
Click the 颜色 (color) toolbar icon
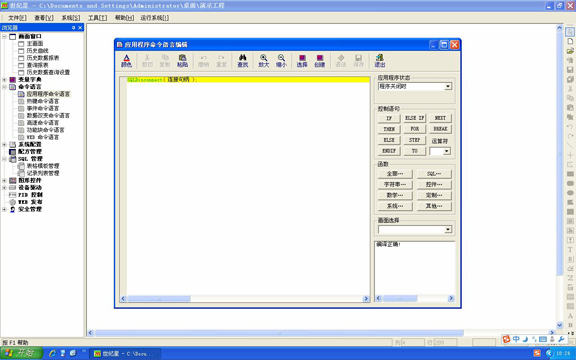[x=126, y=61]
